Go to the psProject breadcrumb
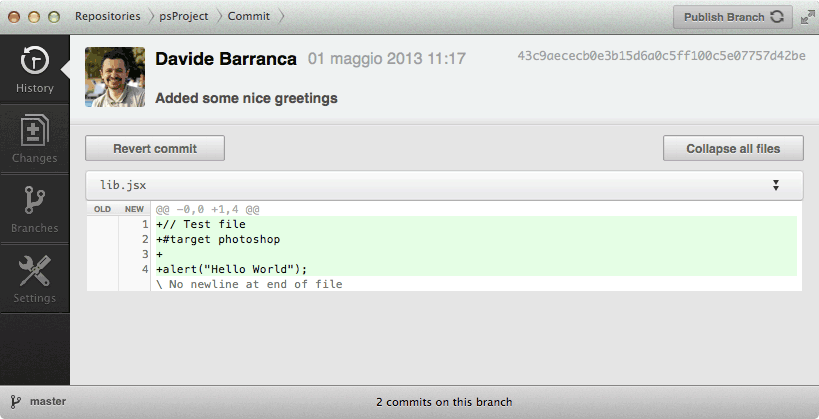The width and height of the screenshot is (819, 419). [184, 16]
